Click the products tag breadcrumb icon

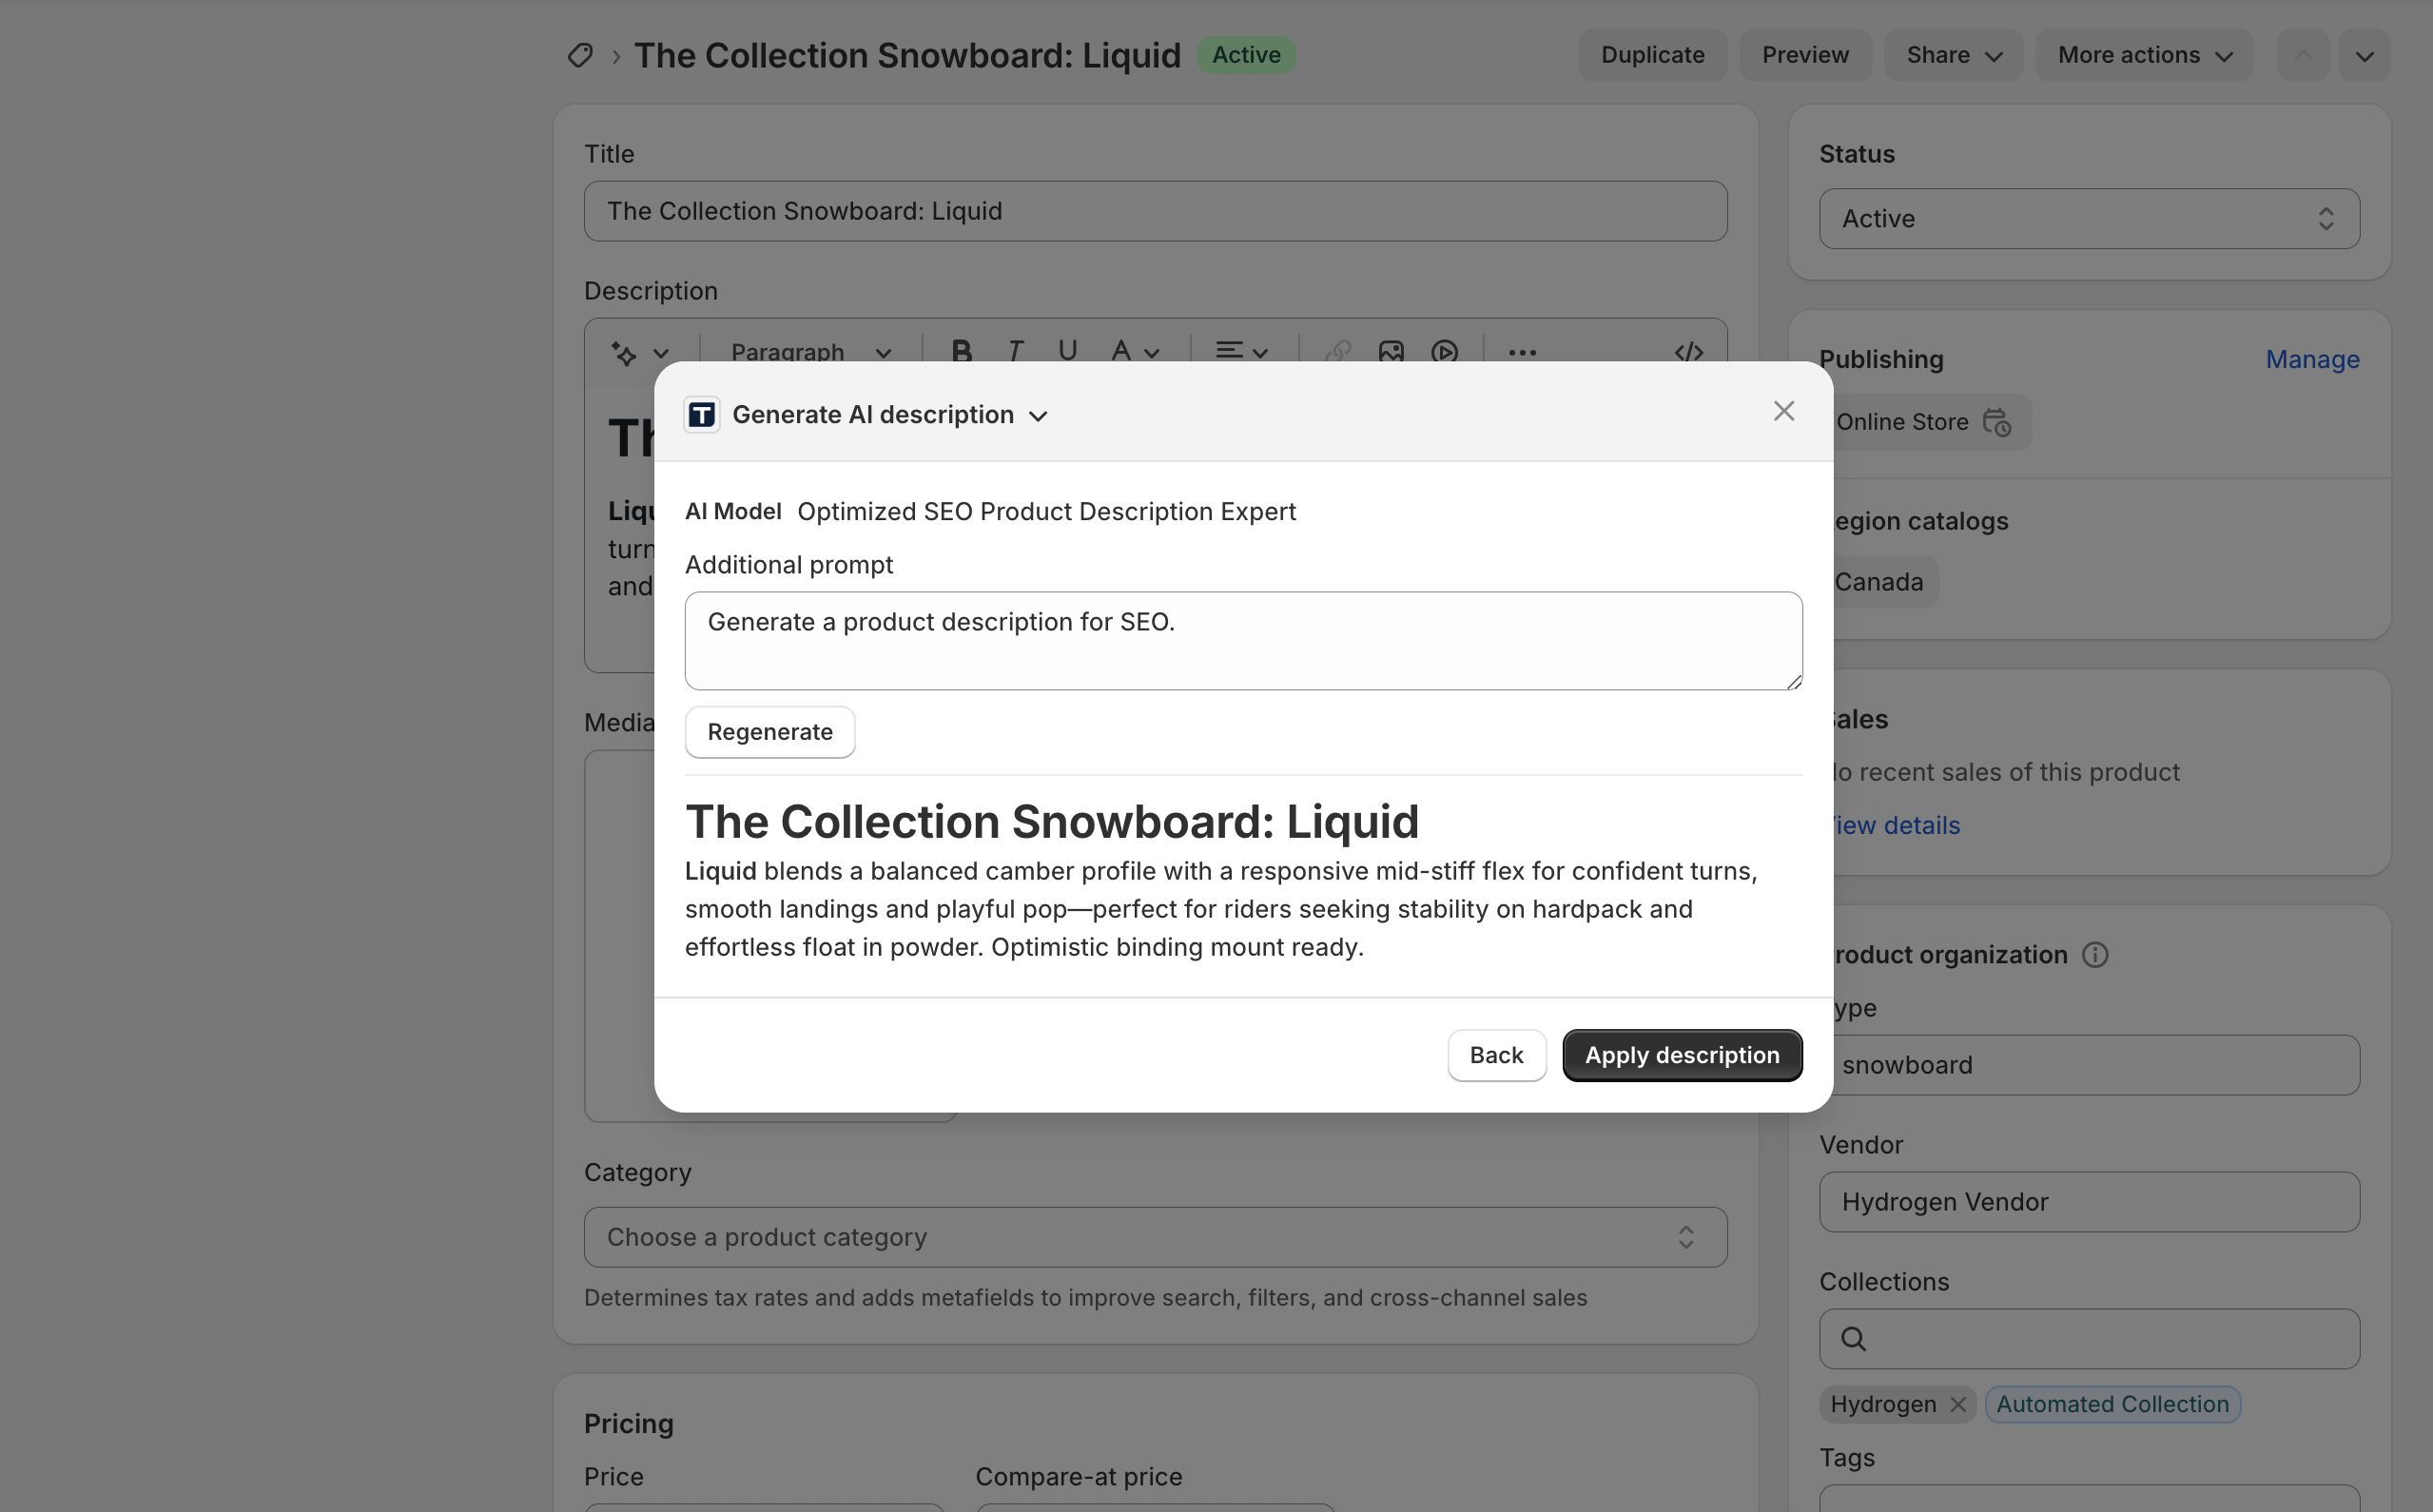pos(580,55)
